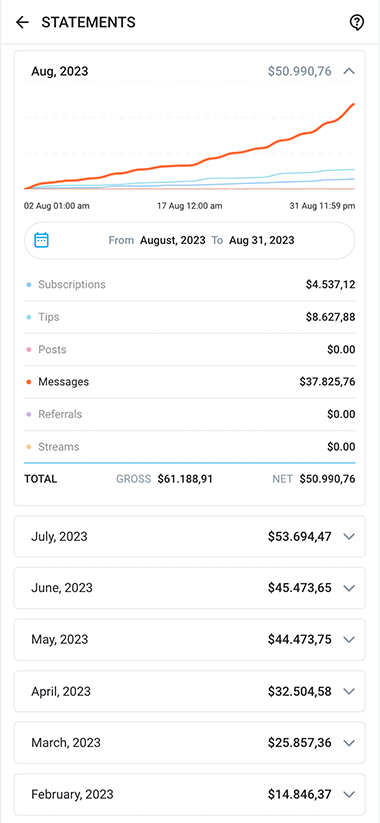Viewport: 380px width, 823px height.
Task: Click the Aug, 2023 header title
Action: [60, 71]
